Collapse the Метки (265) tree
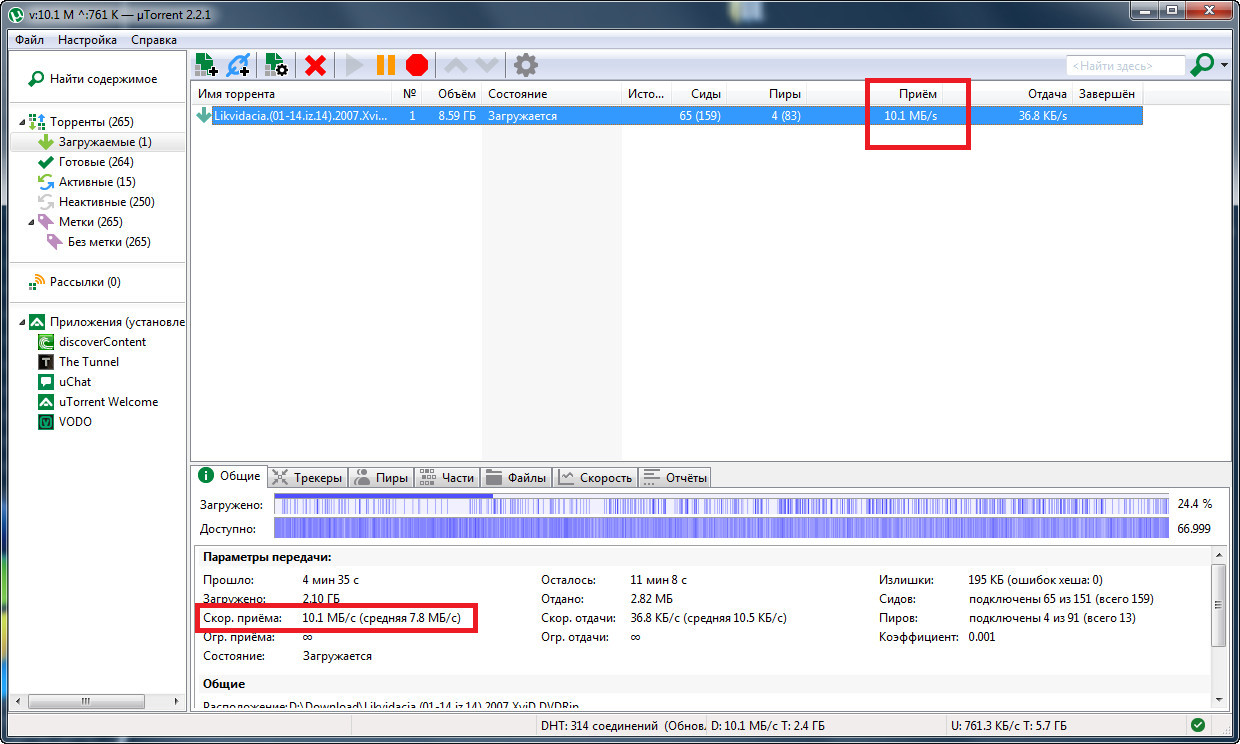Viewport: 1240px width, 744px height. (x=31, y=222)
